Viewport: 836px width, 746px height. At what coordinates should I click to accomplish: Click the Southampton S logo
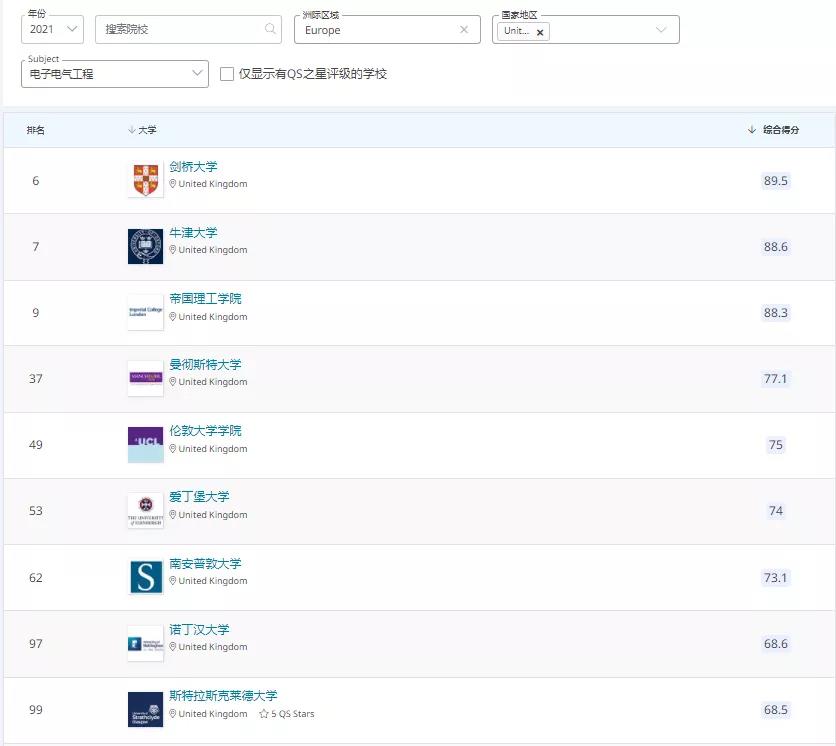tap(146, 577)
